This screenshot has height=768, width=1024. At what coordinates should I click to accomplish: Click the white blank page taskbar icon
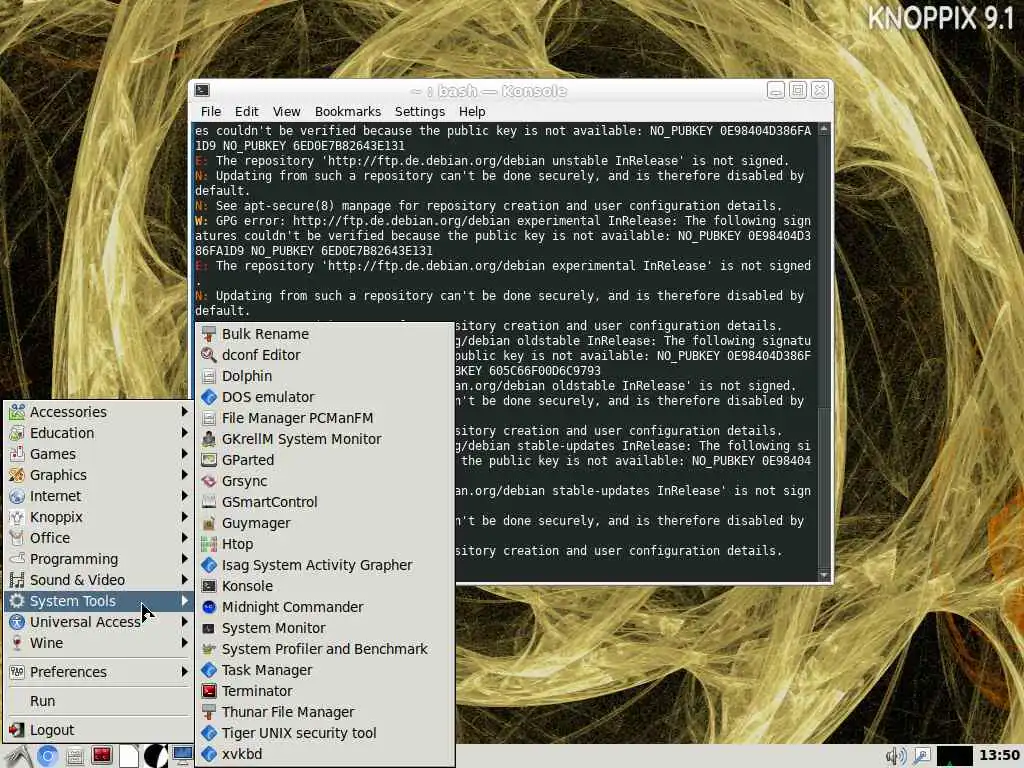click(129, 756)
